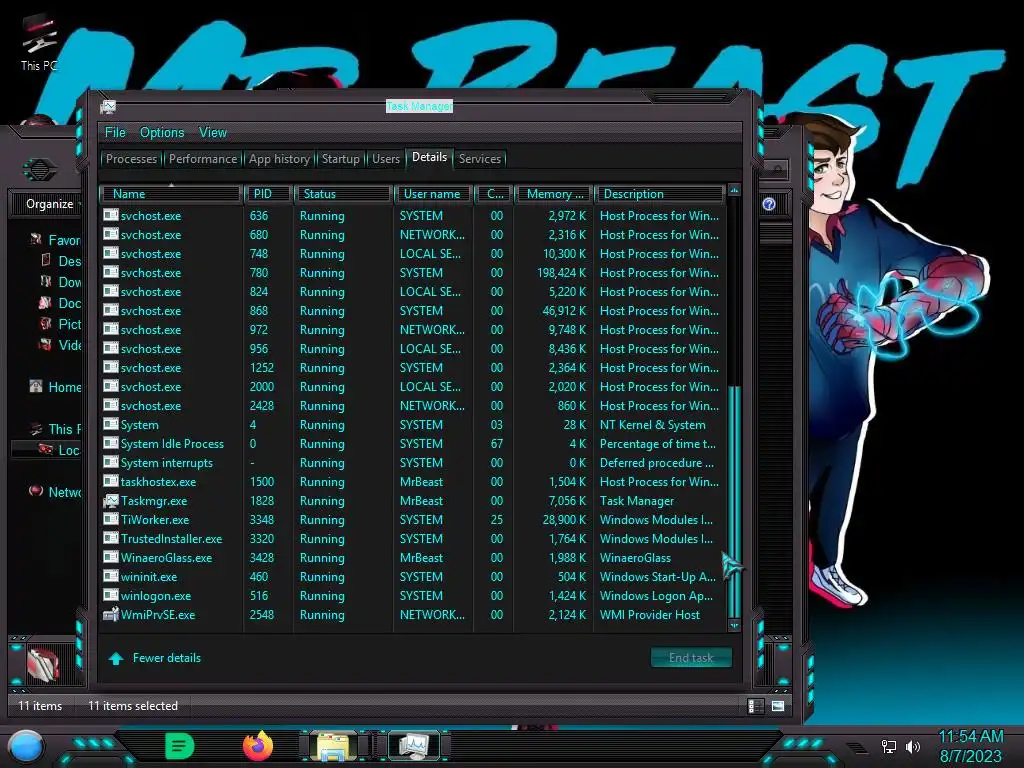Switch to the Services tab
The image size is (1024, 768).
point(479,159)
